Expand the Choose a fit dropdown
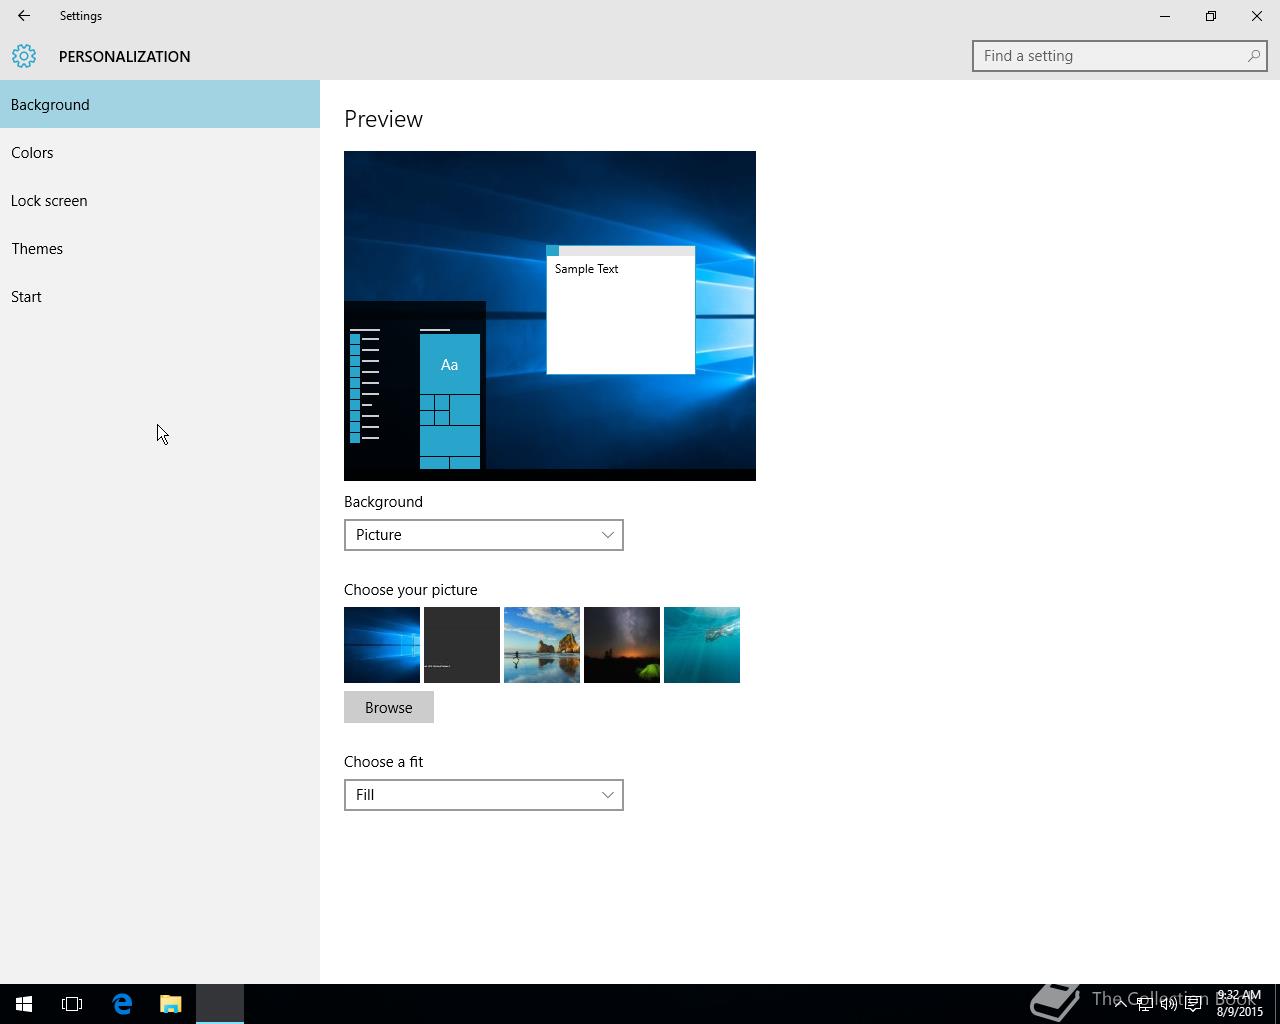 [484, 795]
